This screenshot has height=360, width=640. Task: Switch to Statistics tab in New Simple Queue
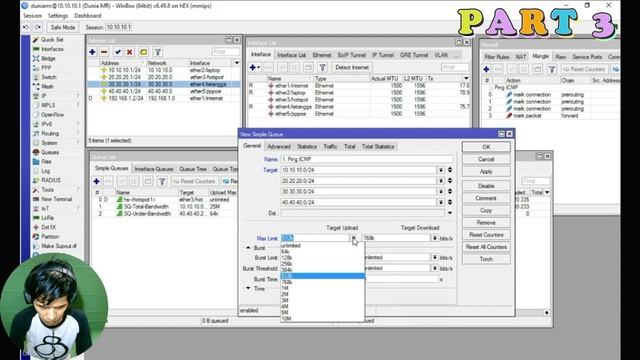tap(307, 147)
